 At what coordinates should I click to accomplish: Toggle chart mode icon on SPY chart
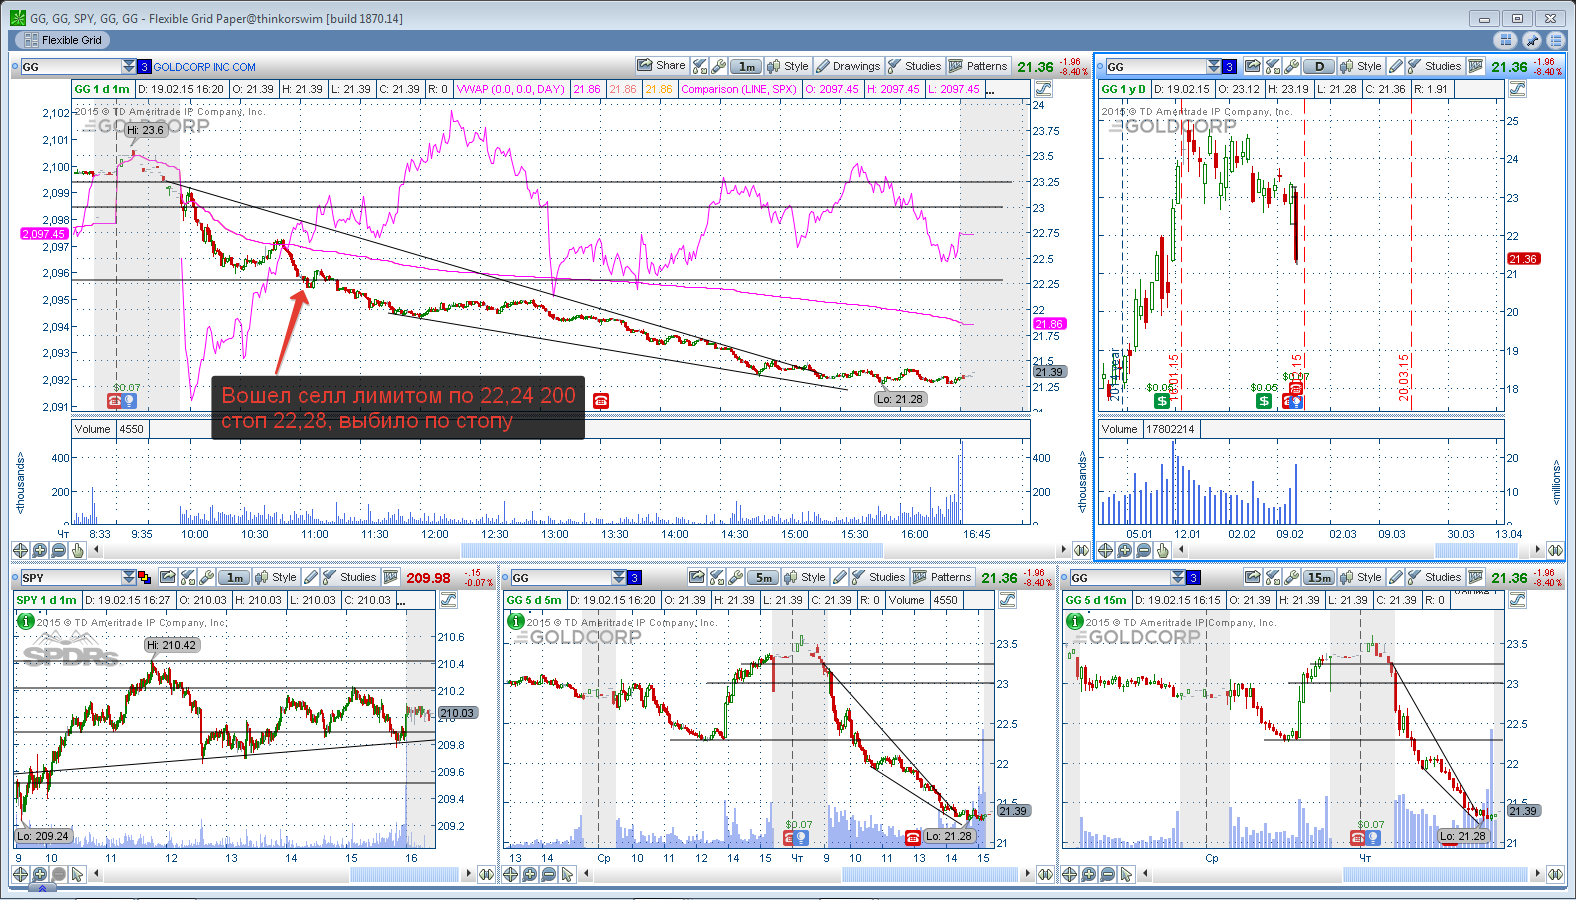(x=448, y=600)
